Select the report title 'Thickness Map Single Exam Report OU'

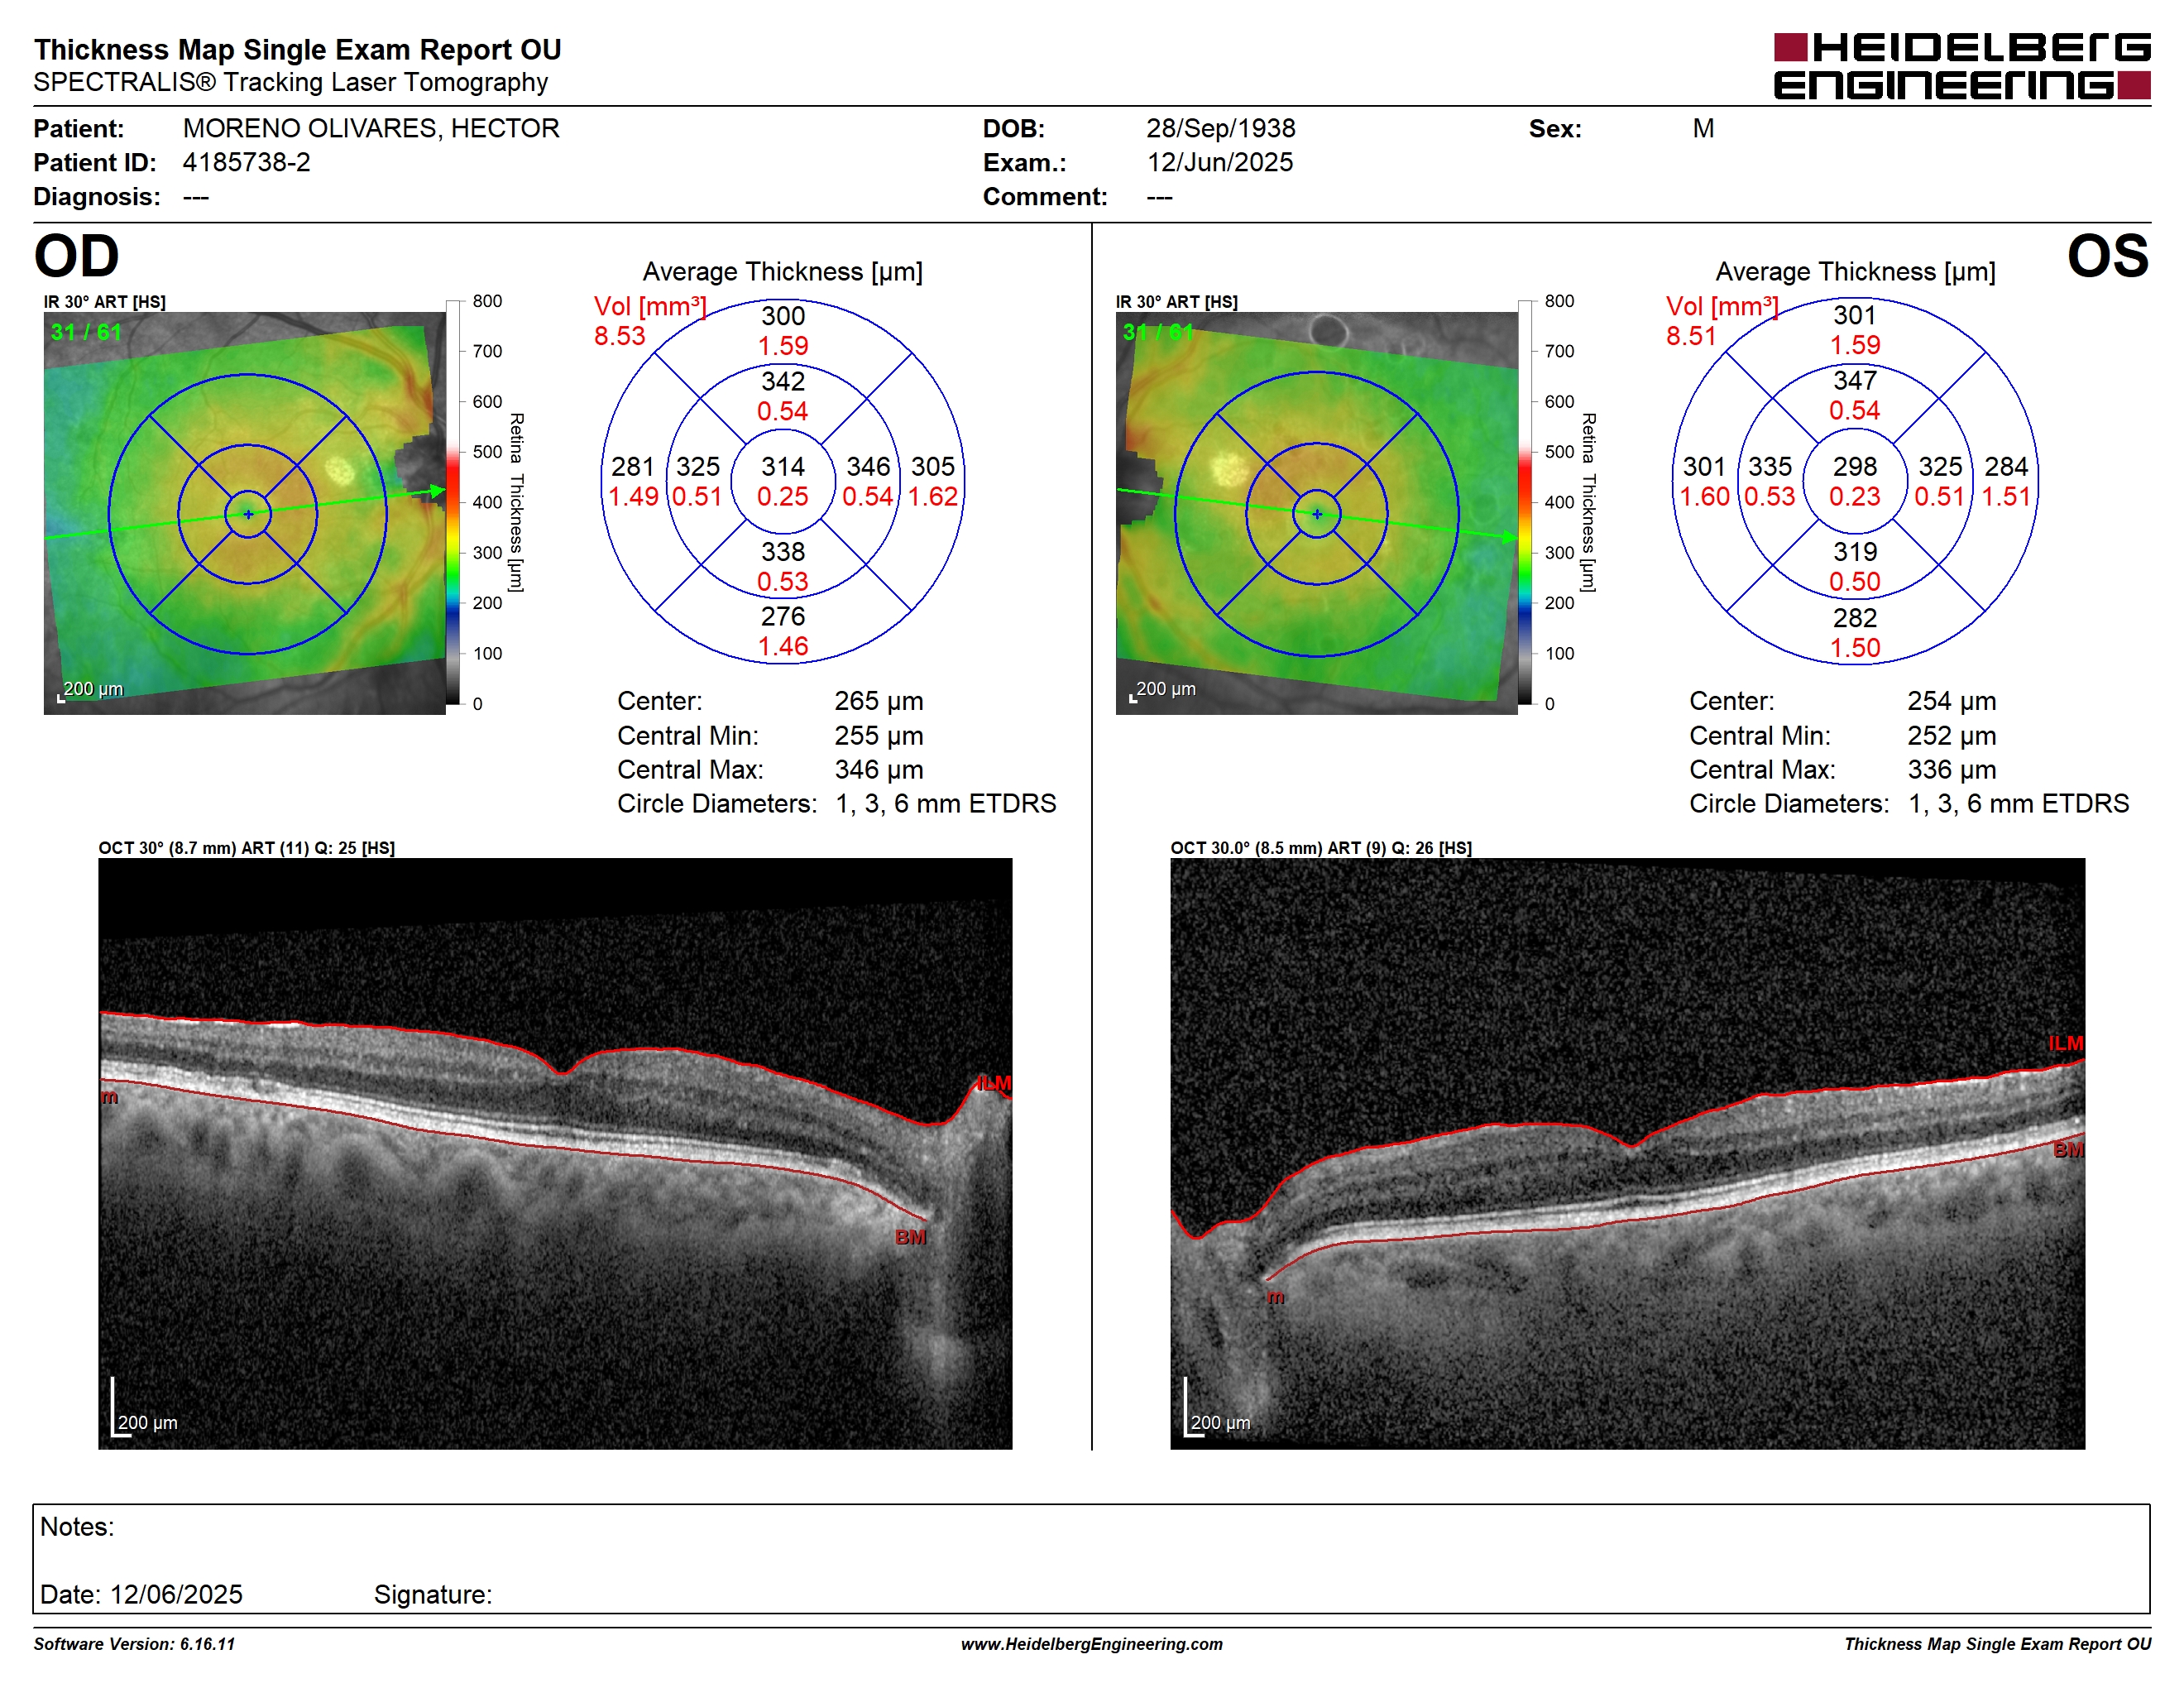[298, 49]
